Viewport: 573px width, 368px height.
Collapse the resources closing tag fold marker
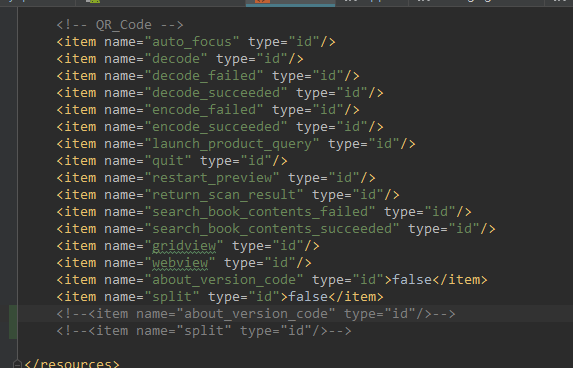tap(17, 364)
